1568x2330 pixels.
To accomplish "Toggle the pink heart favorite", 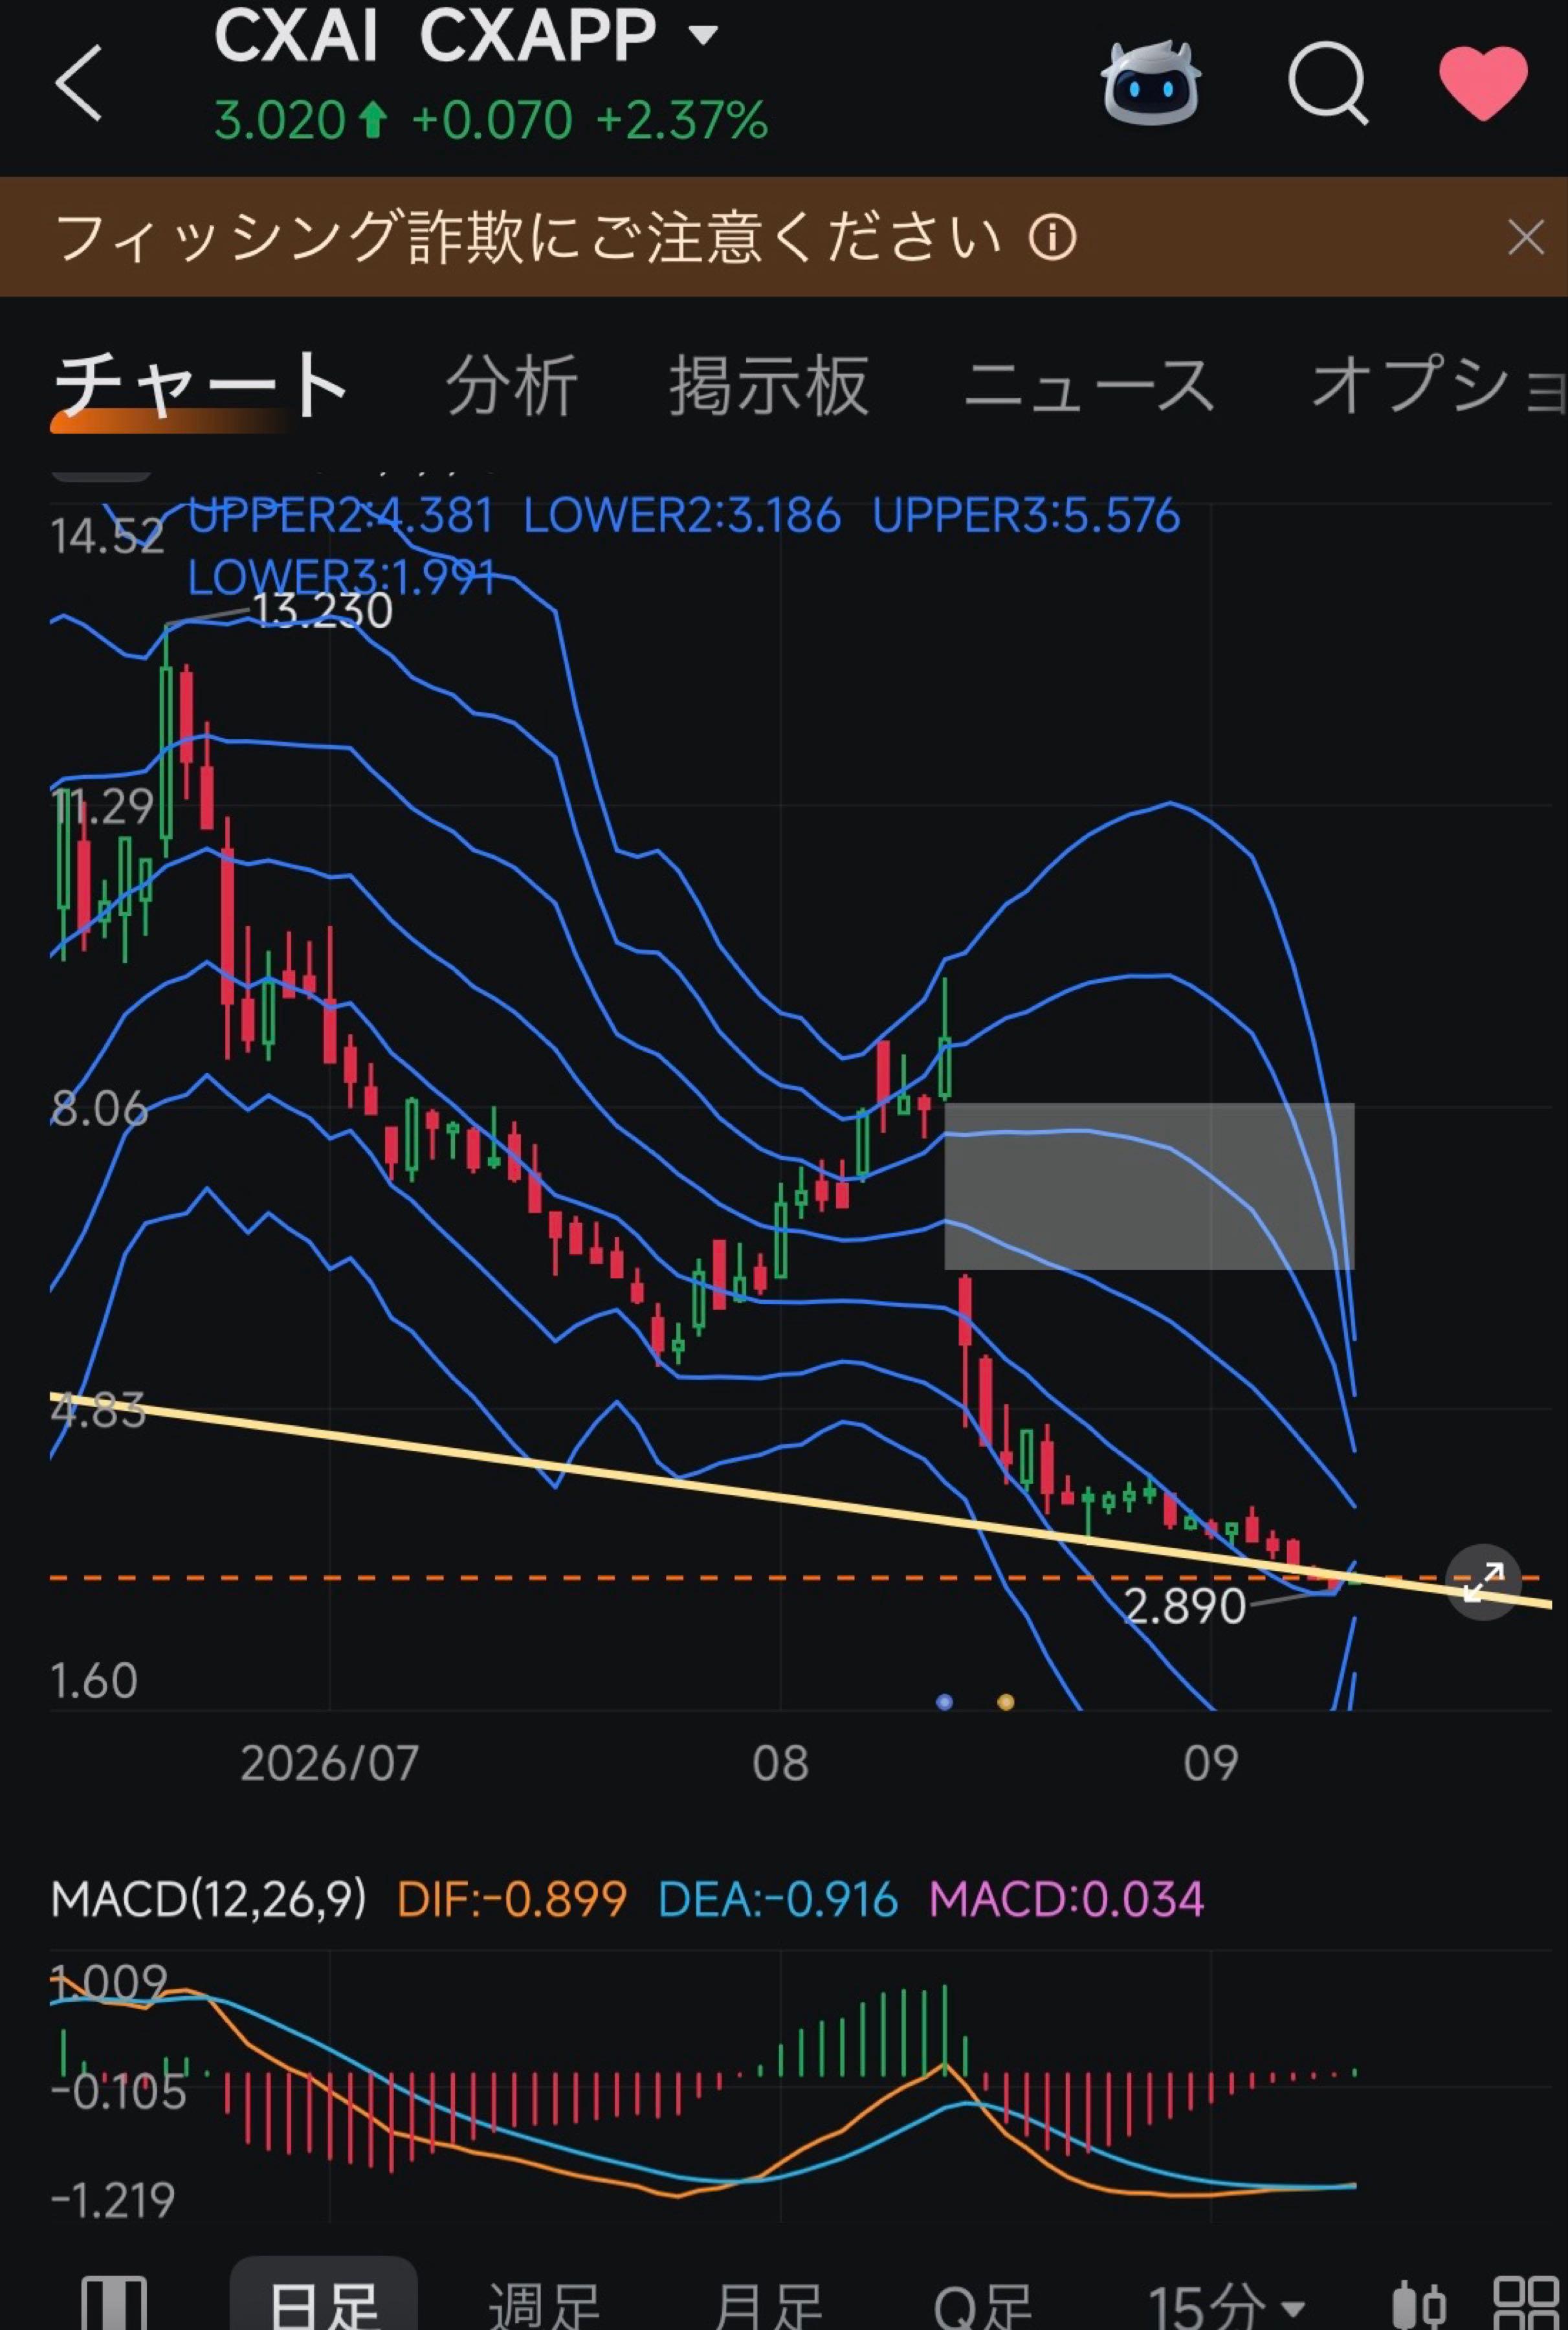I will (x=1483, y=82).
